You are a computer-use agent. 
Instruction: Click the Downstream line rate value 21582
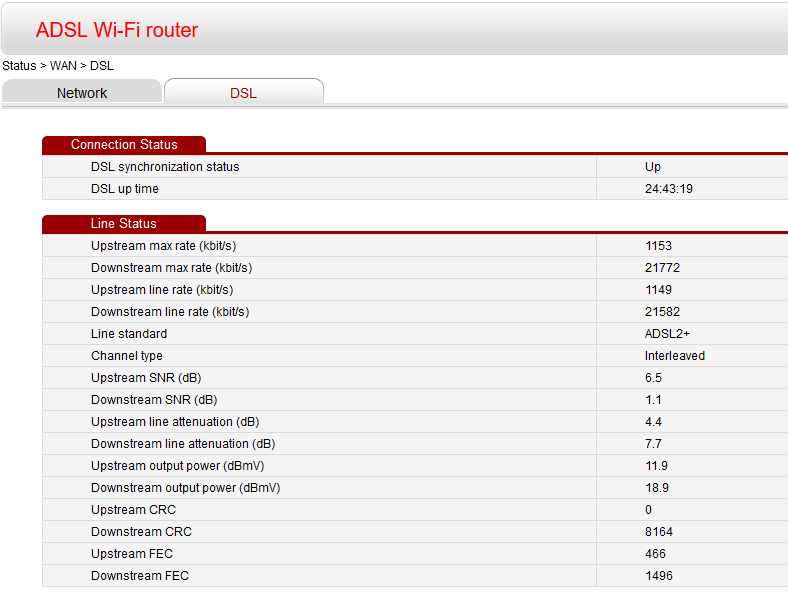point(662,312)
